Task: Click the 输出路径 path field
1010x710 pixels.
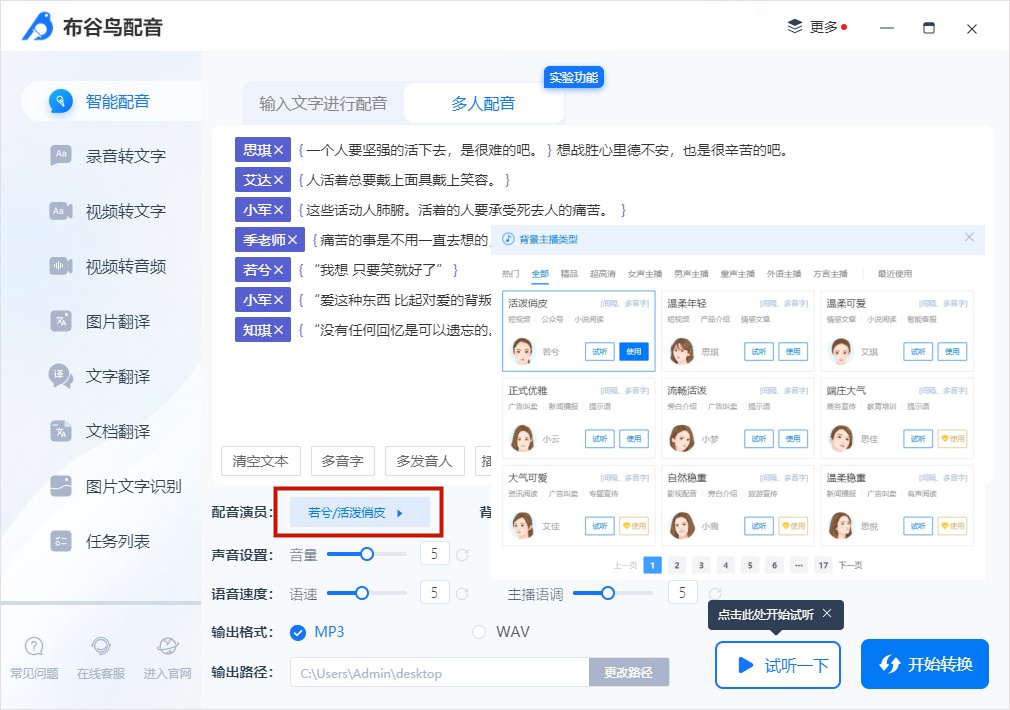Action: [439, 673]
